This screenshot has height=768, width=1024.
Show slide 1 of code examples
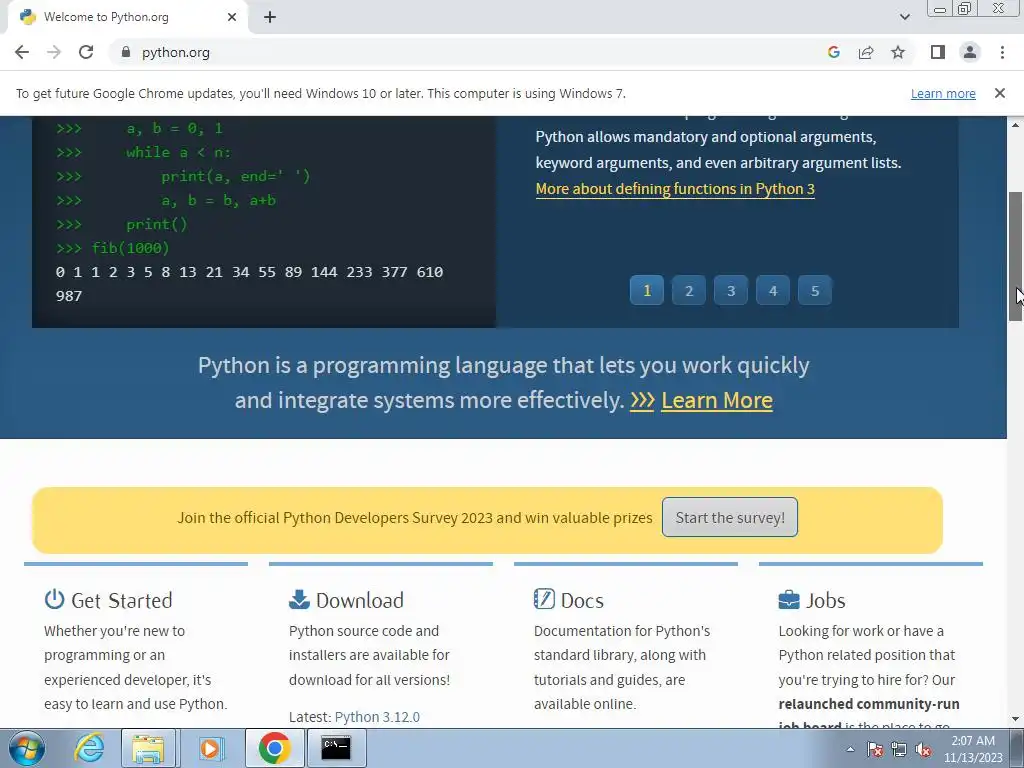coord(647,291)
